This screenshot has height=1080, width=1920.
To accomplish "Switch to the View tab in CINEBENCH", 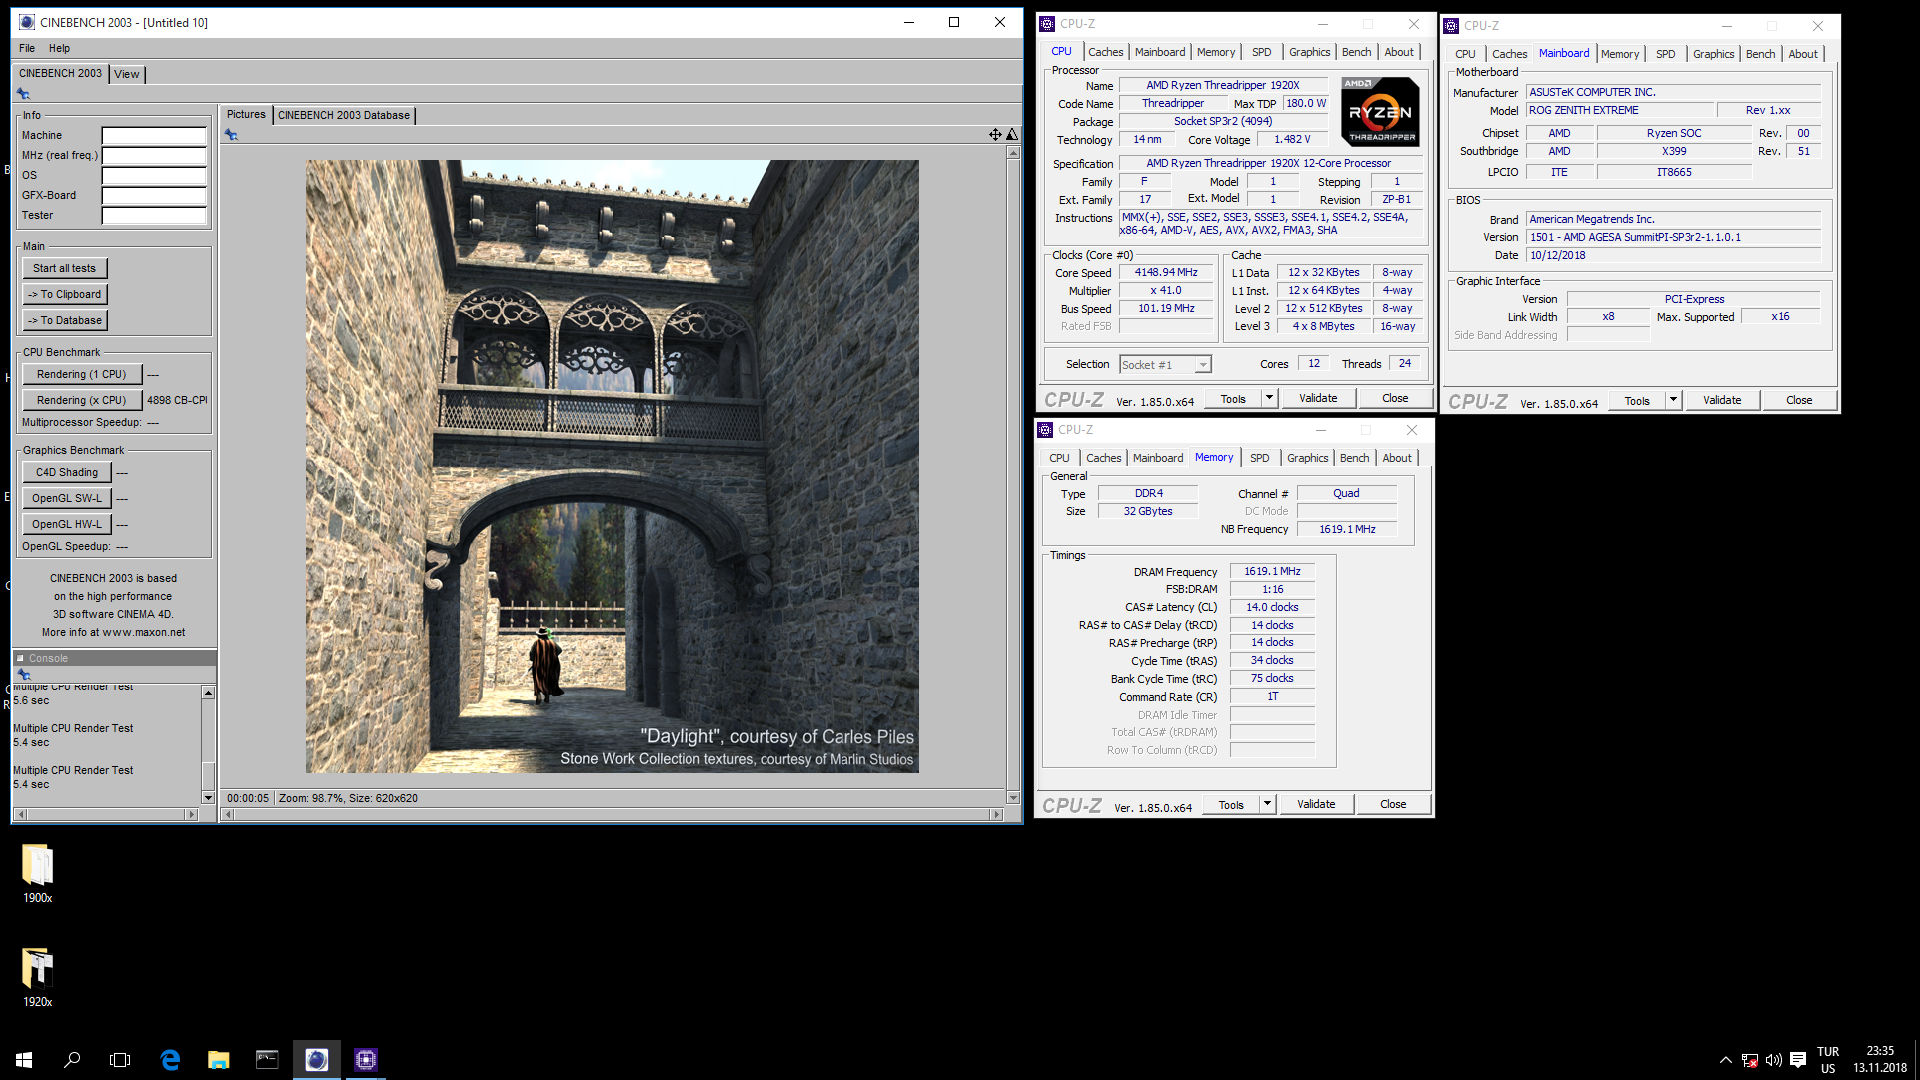I will click(x=127, y=74).
